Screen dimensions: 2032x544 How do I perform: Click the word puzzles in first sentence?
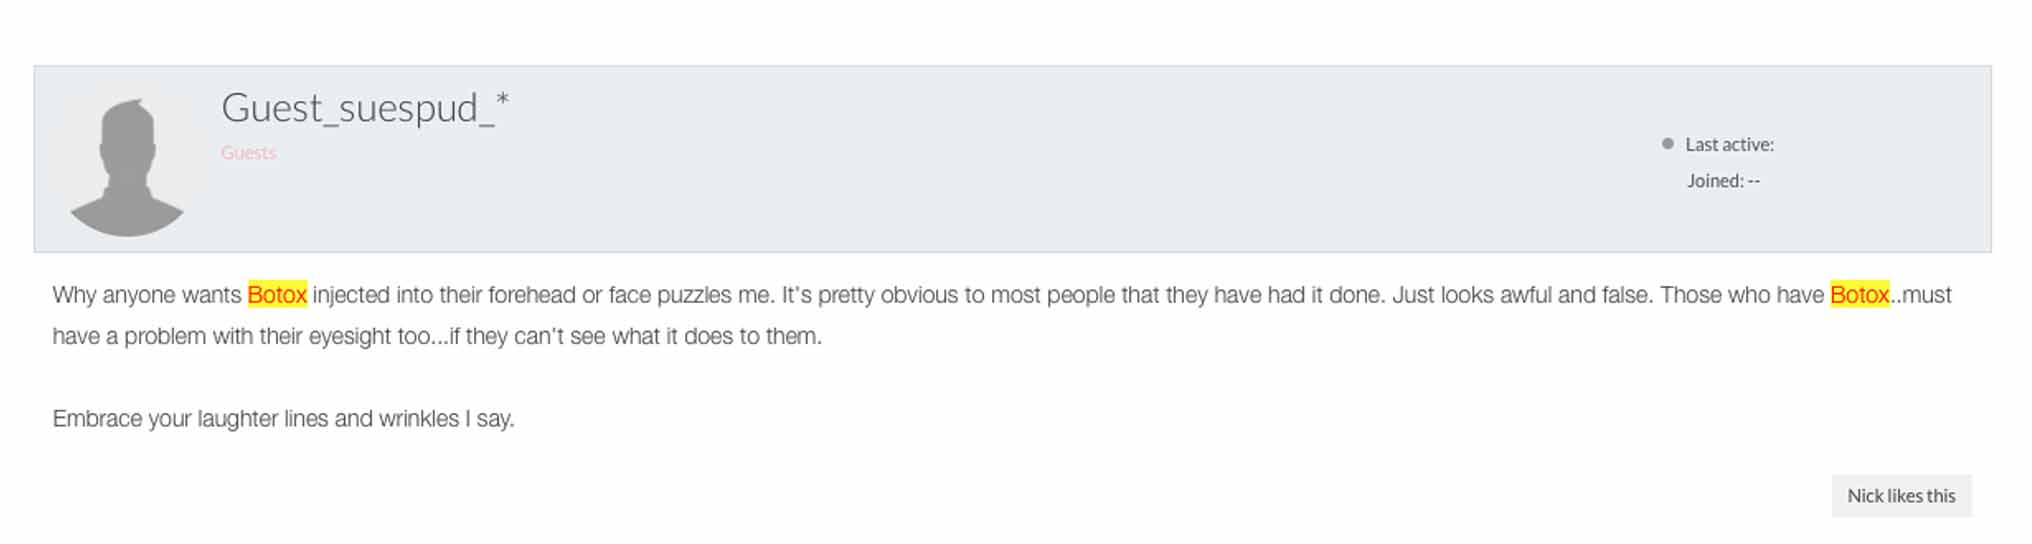tap(695, 295)
